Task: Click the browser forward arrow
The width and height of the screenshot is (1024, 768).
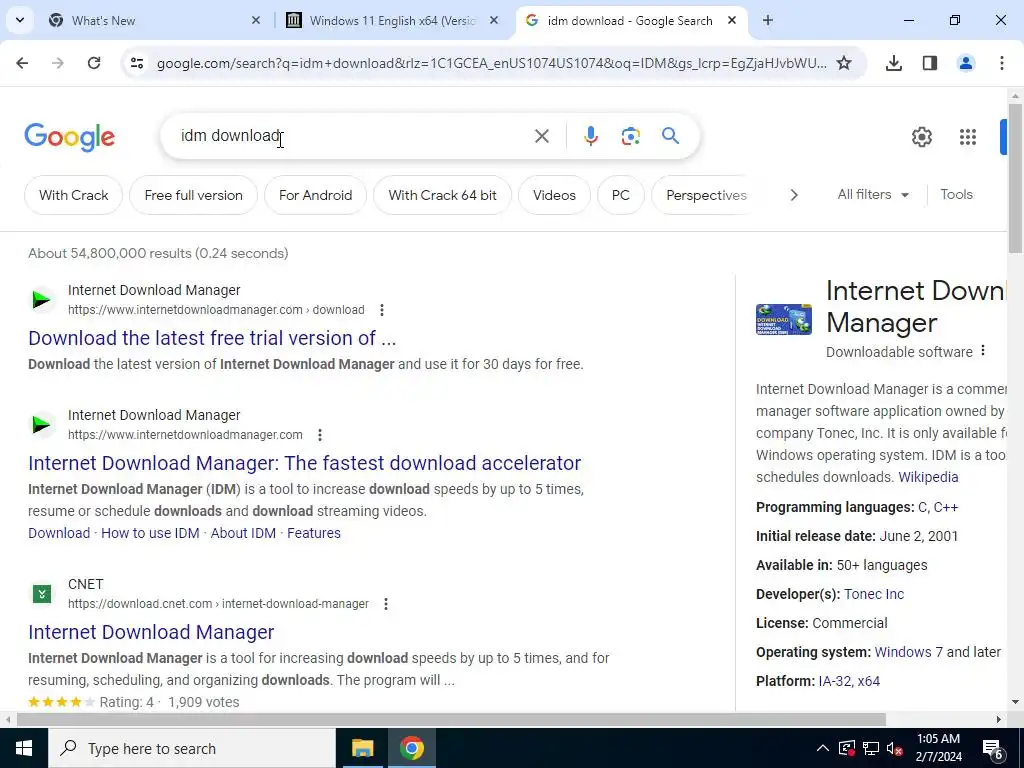Action: coord(58,63)
